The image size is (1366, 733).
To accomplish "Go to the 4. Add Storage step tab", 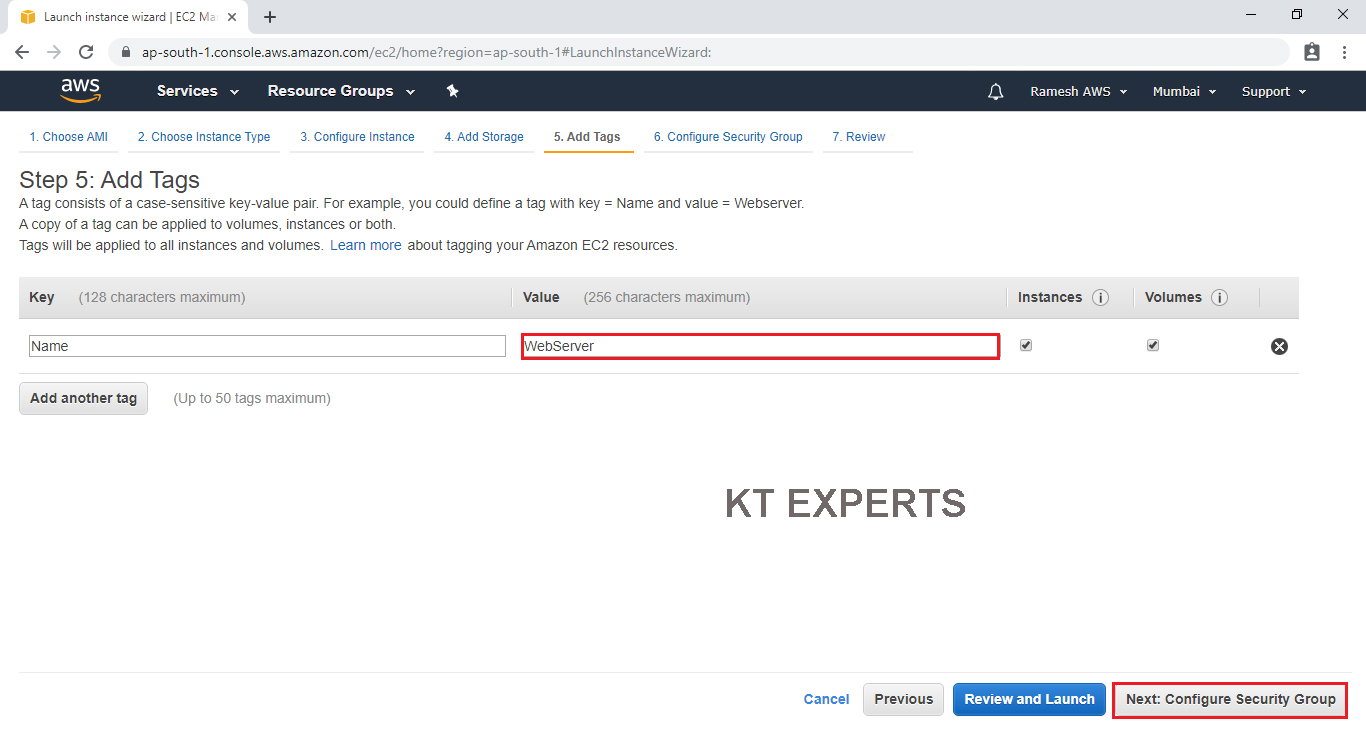I will [x=484, y=137].
